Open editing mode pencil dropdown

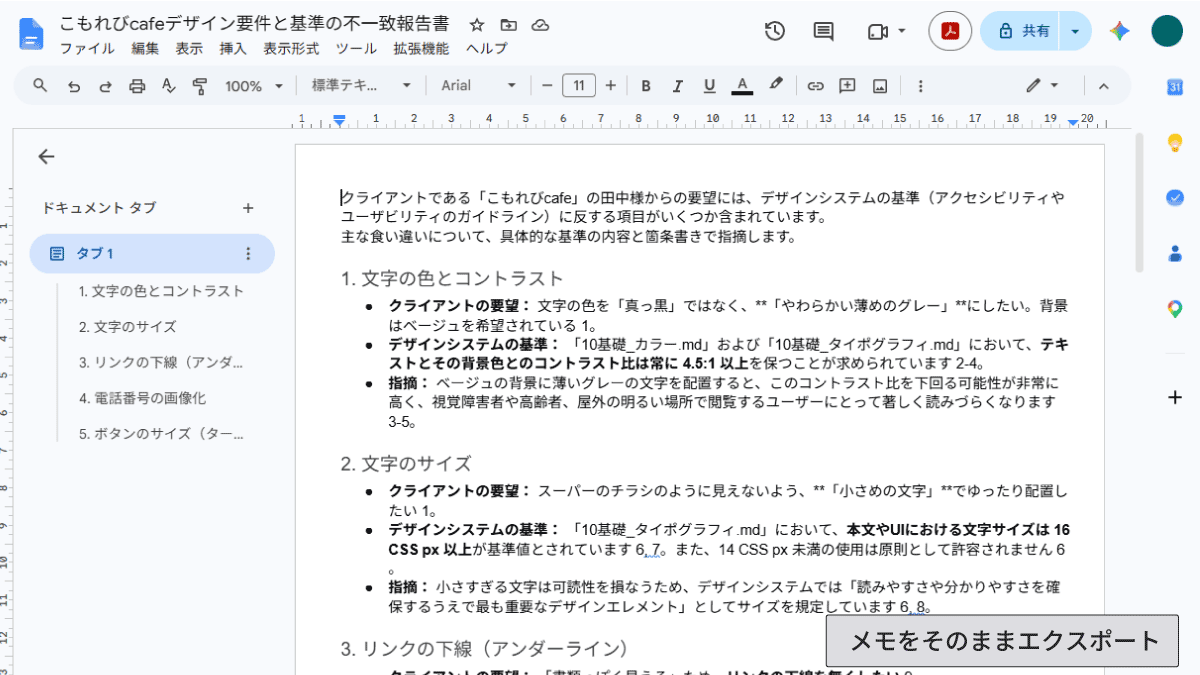point(1042,86)
